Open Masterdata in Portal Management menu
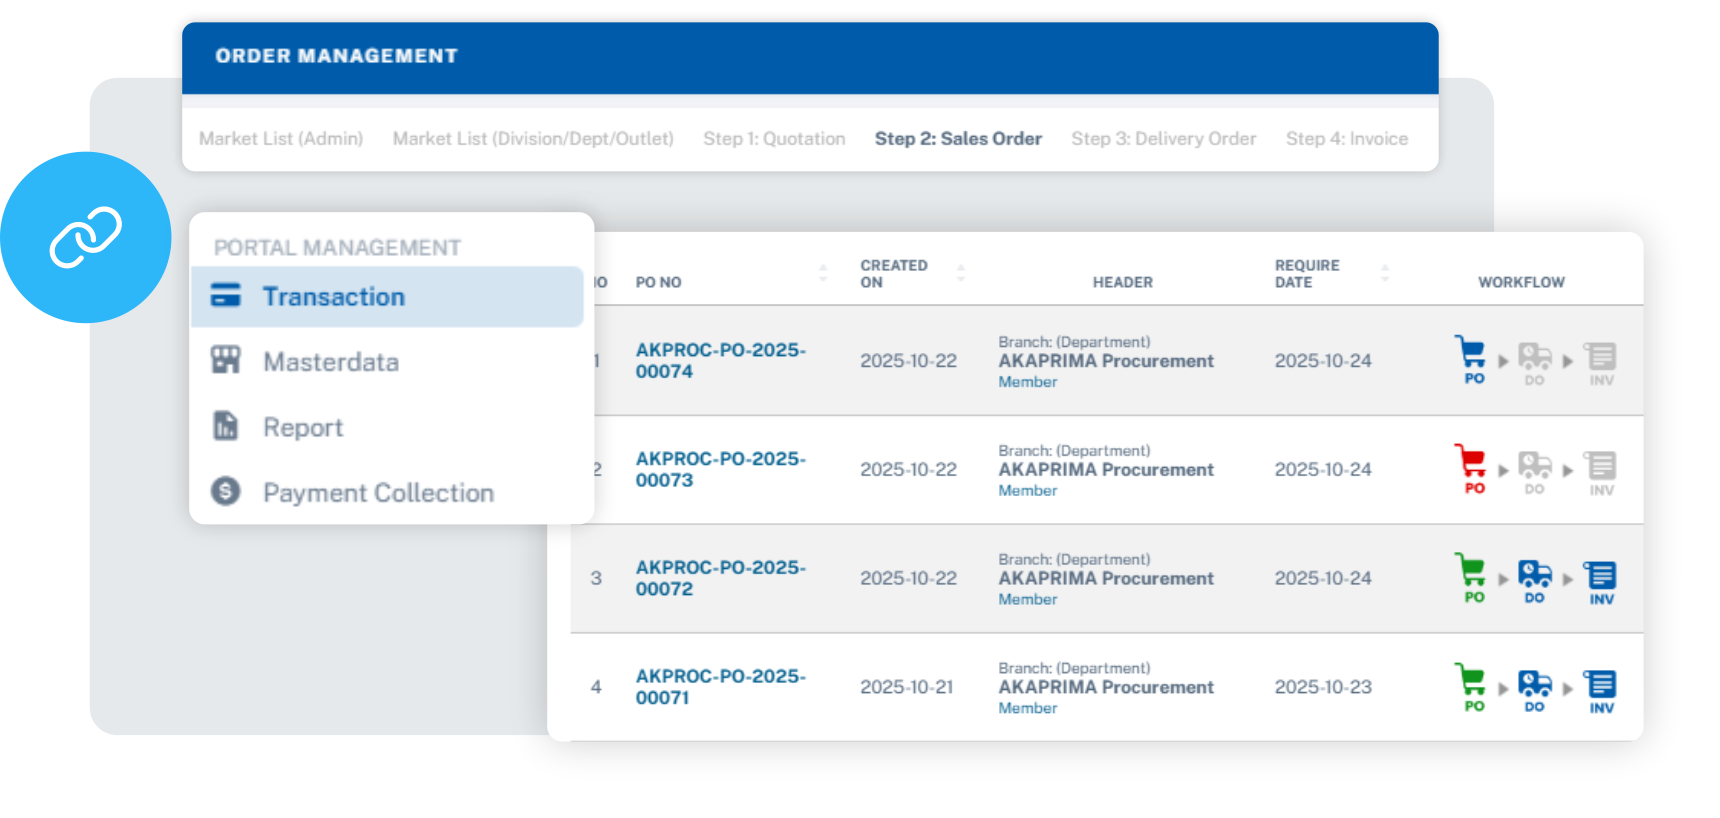Screen dimensions: 1720x818 click(x=330, y=362)
